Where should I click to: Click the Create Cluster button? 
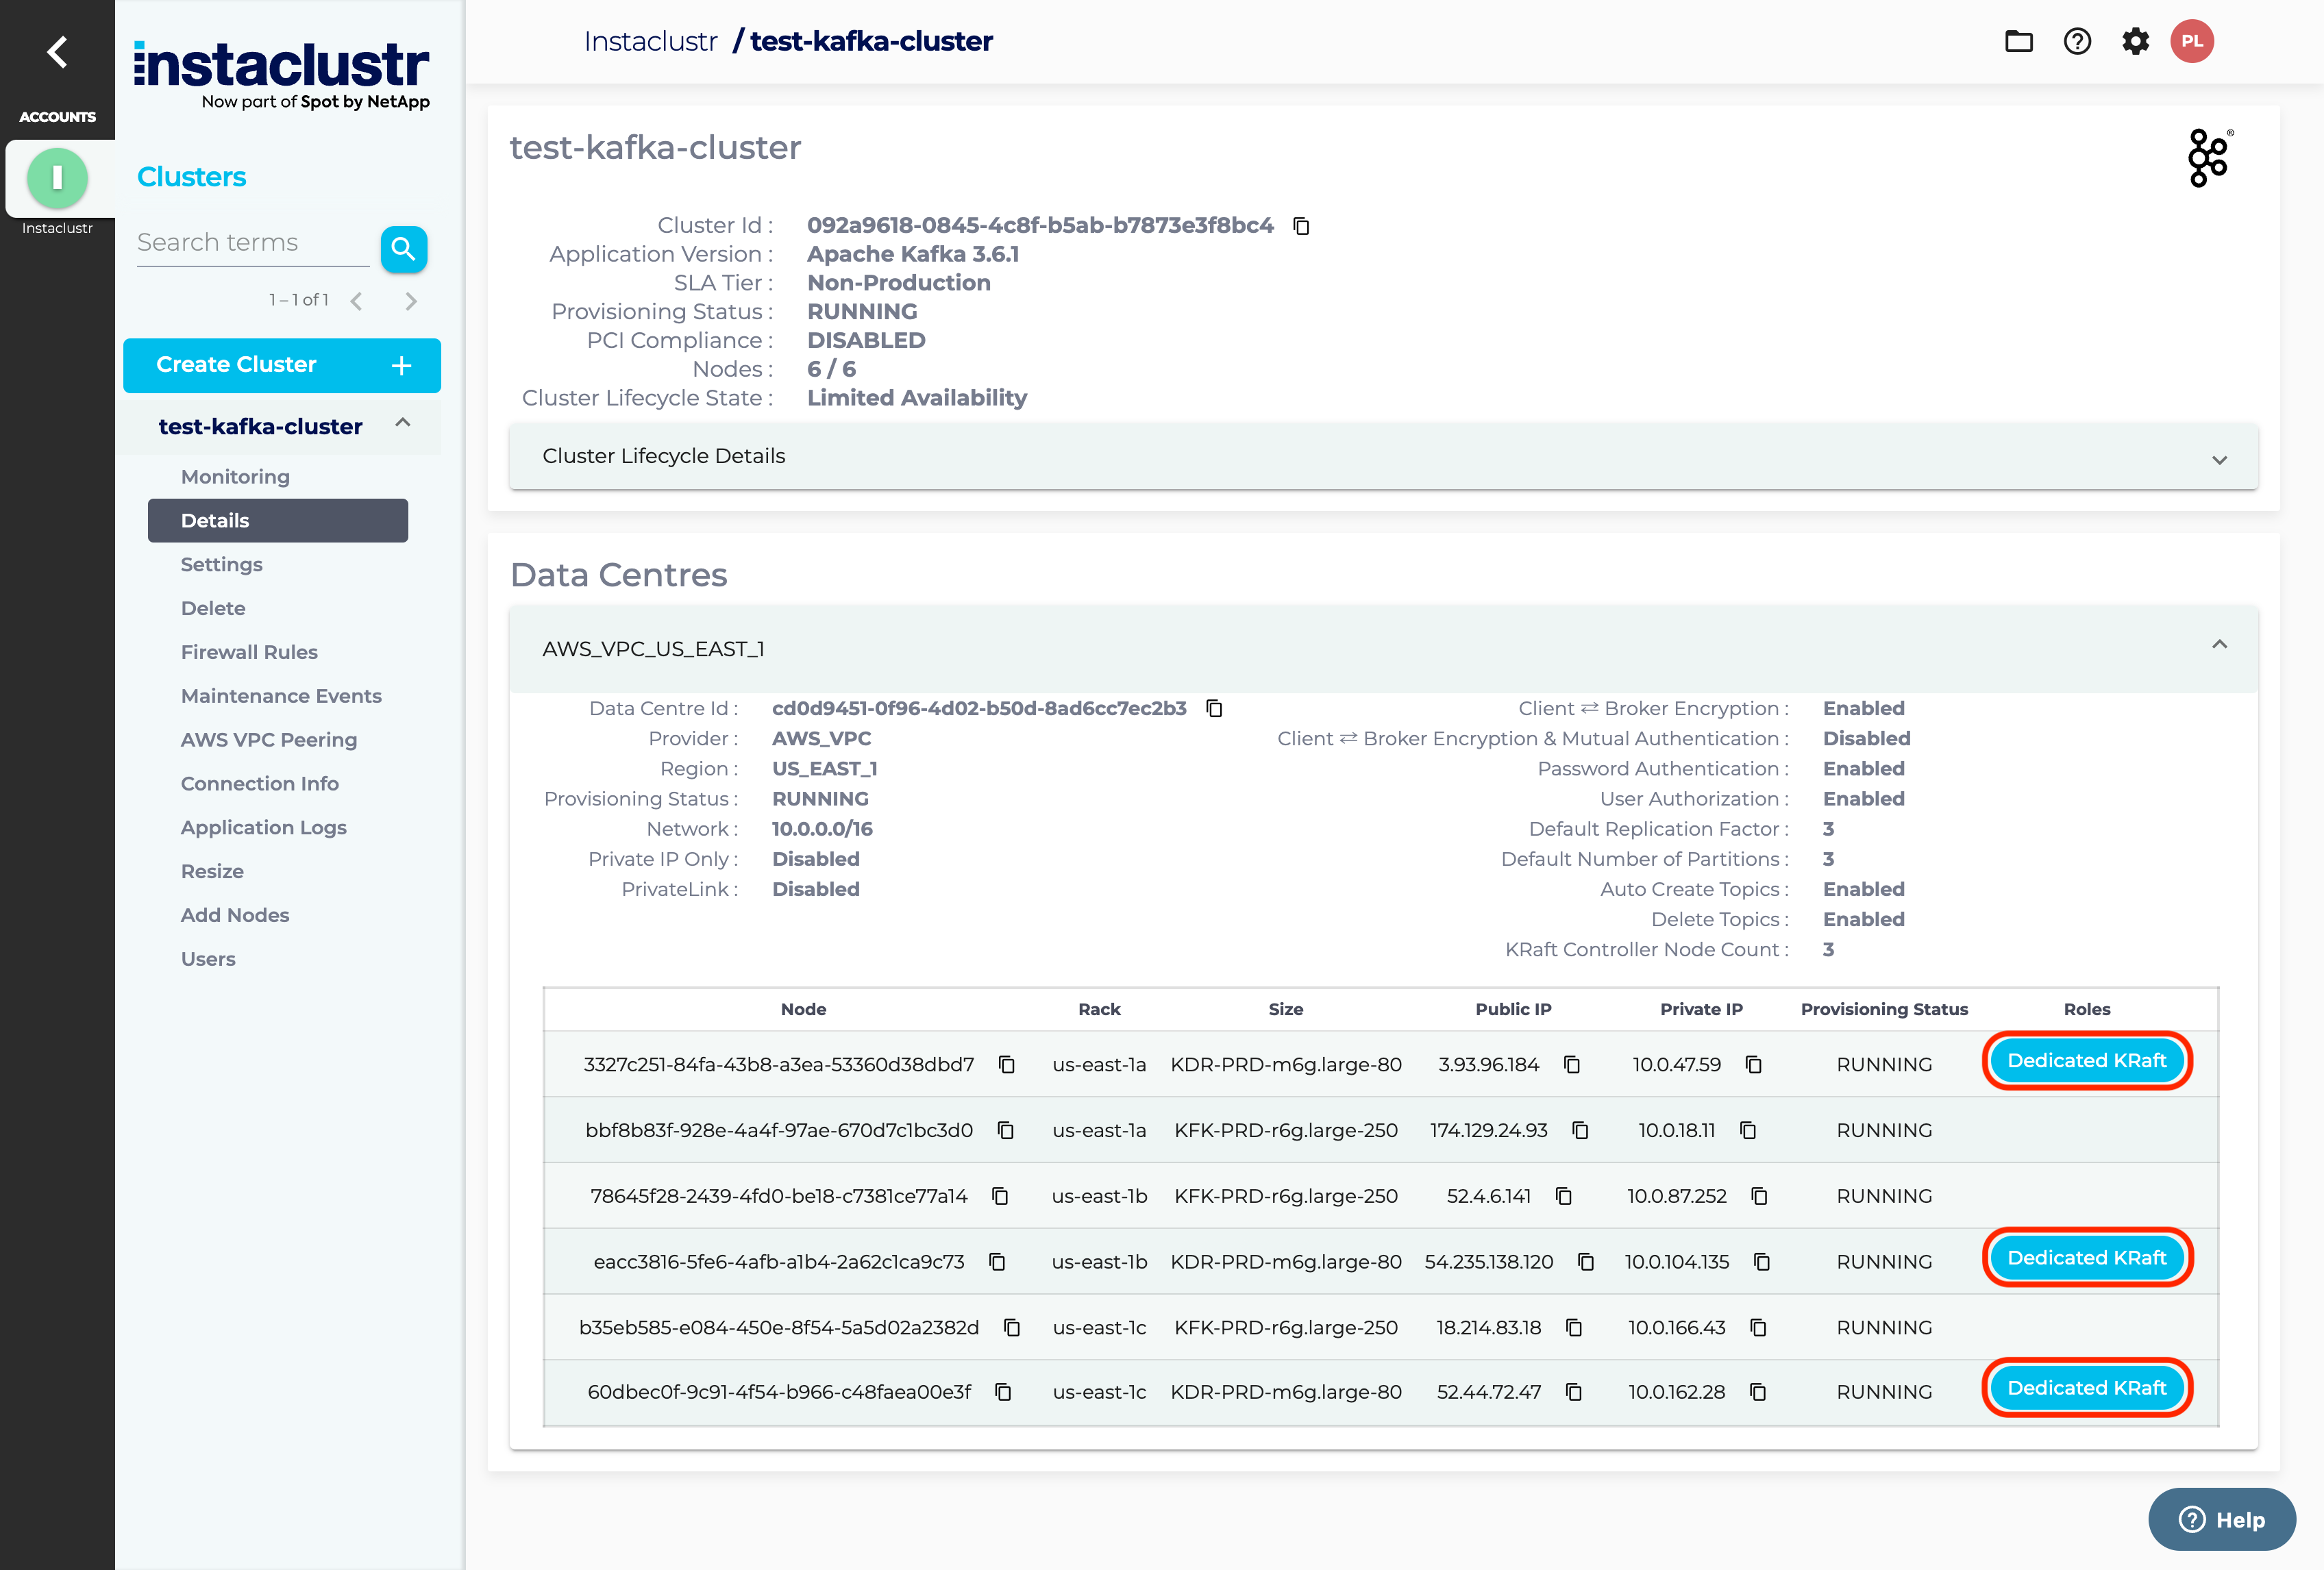pyautogui.click(x=282, y=365)
